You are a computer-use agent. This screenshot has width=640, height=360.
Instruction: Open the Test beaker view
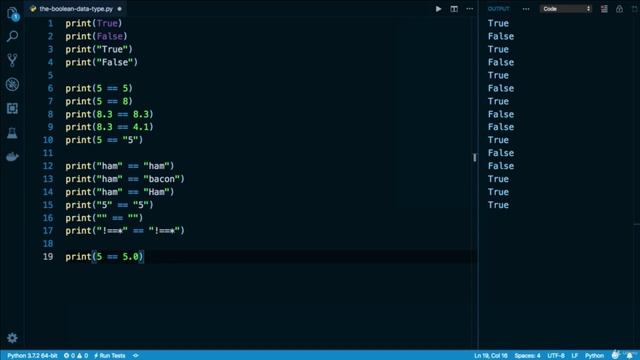(12, 133)
